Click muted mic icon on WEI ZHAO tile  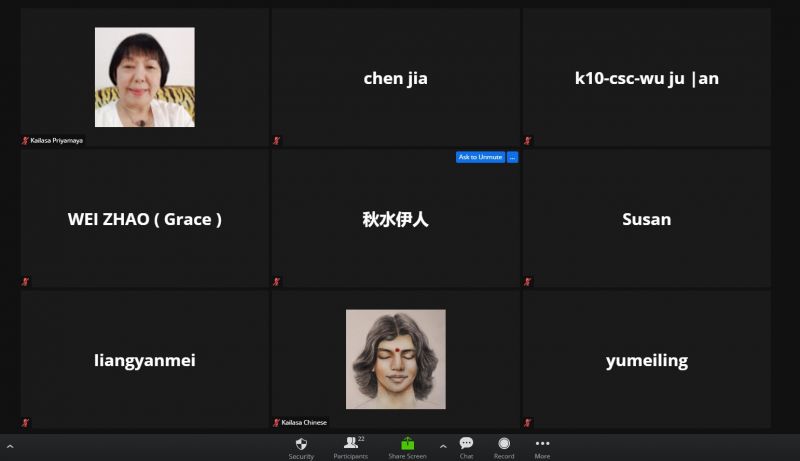point(26,282)
